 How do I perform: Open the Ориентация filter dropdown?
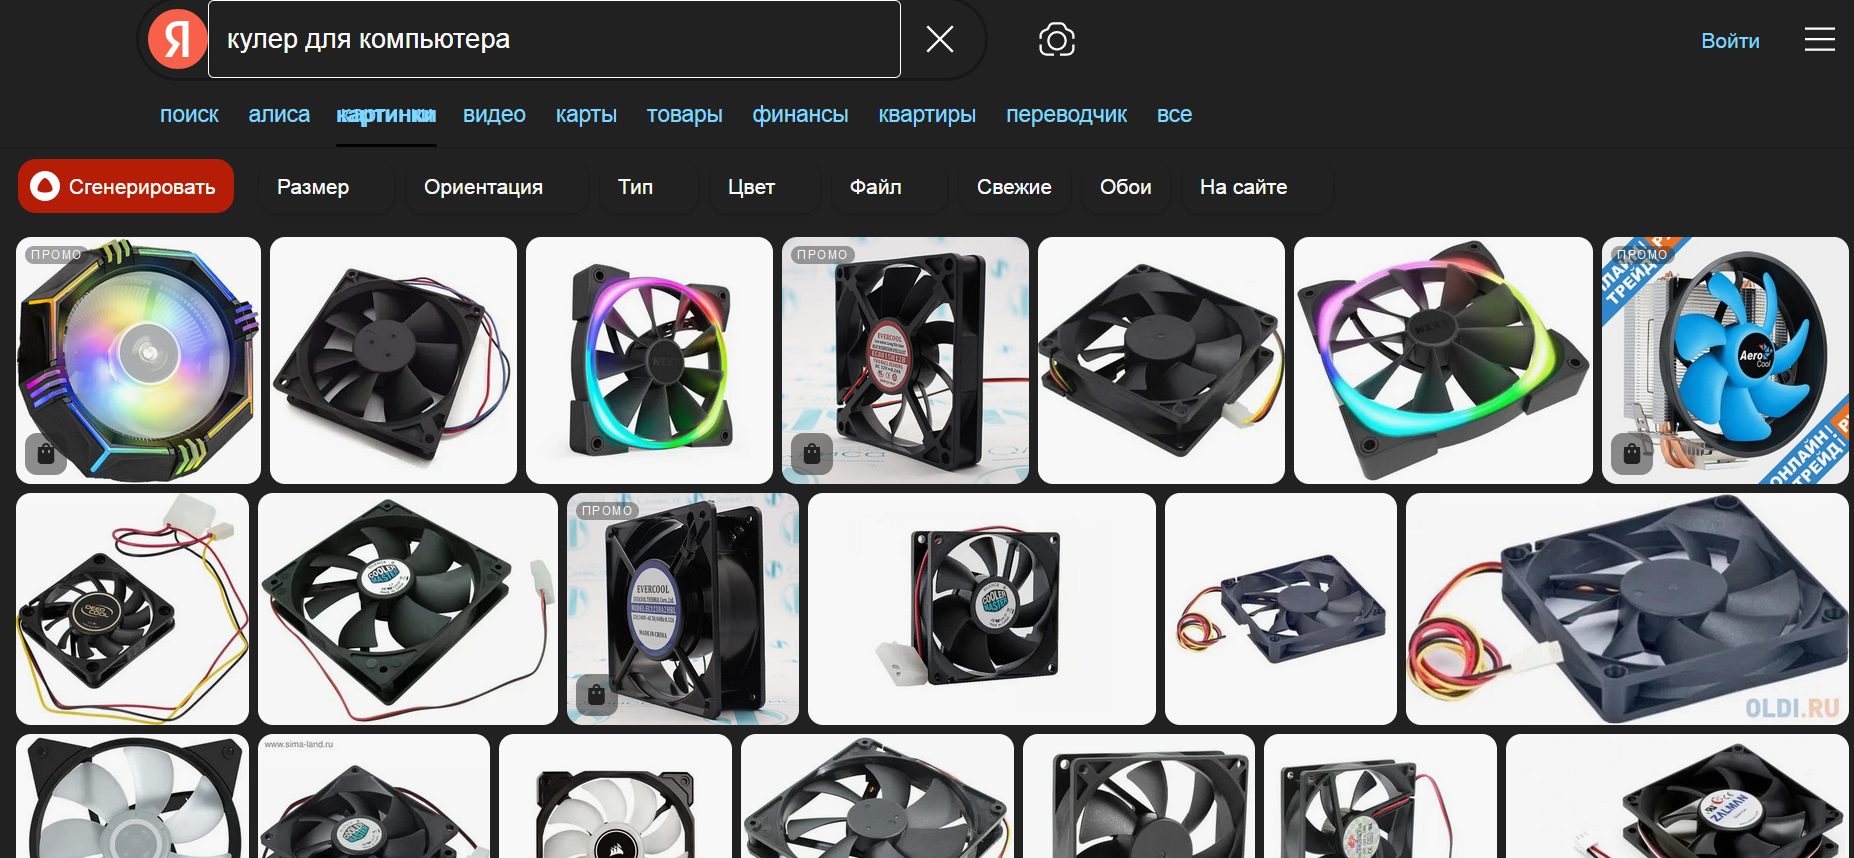496,186
